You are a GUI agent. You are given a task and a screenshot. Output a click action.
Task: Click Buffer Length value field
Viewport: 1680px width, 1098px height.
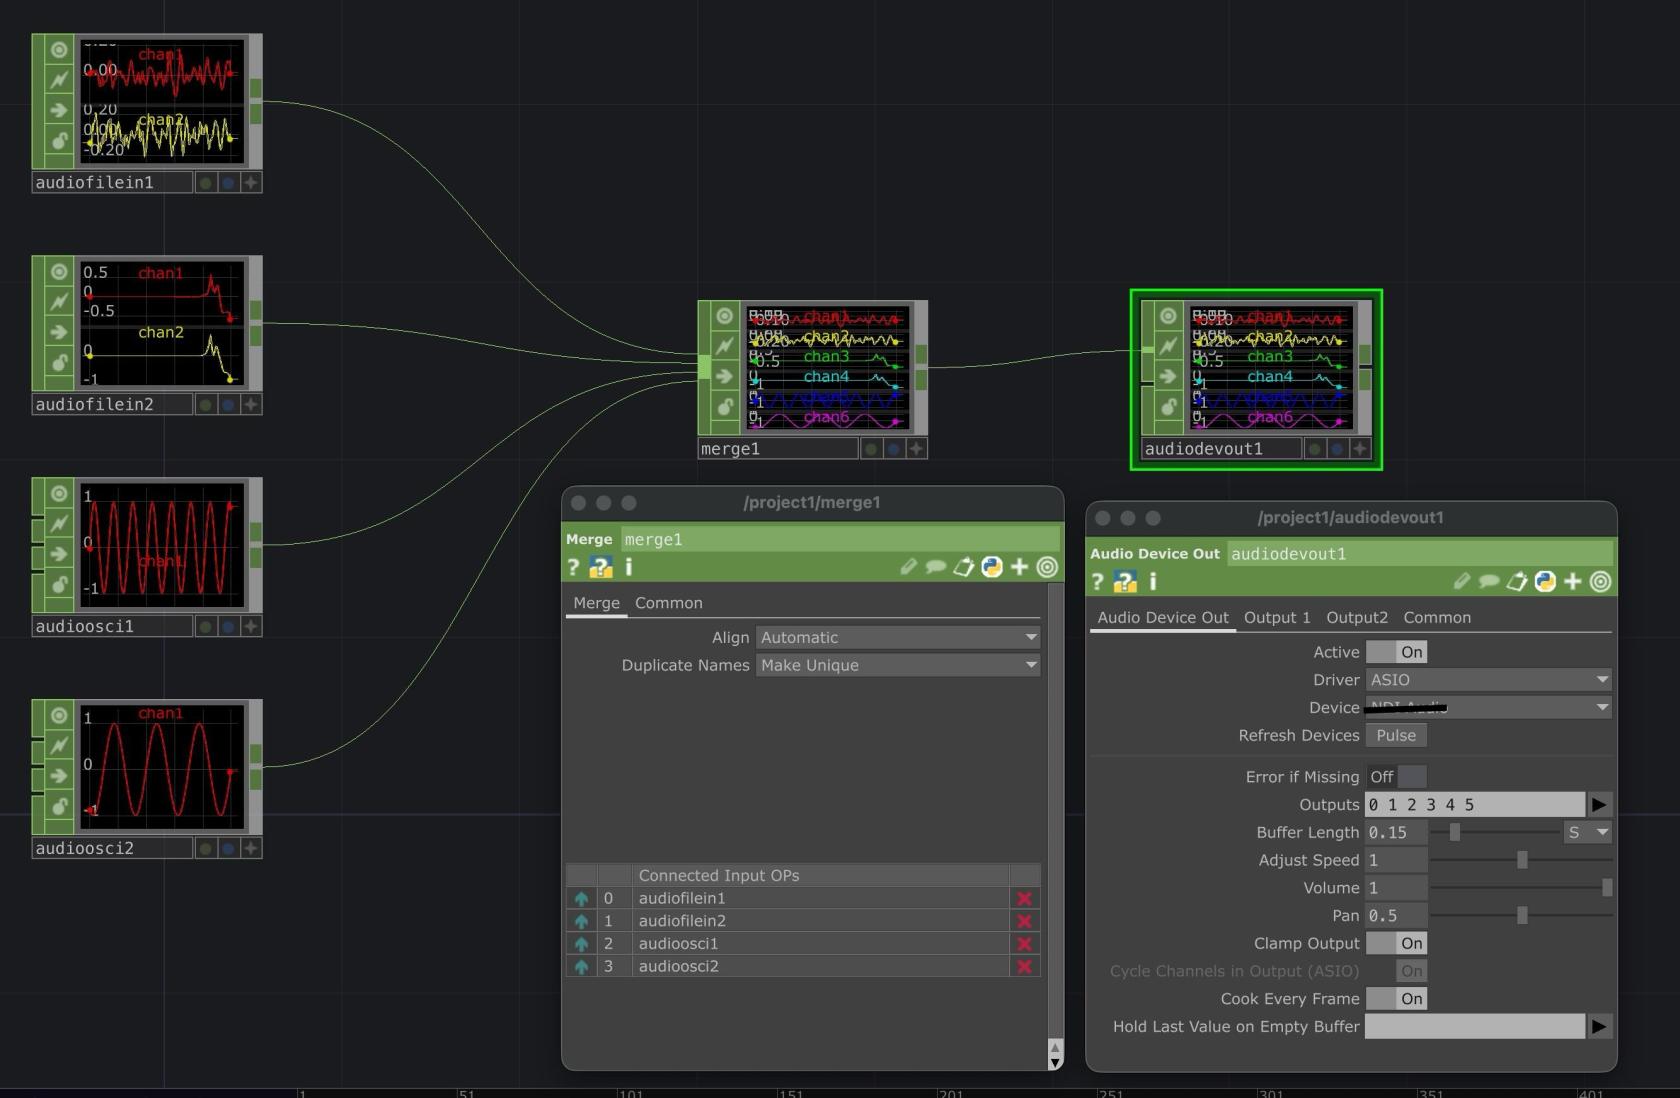click(x=1396, y=832)
